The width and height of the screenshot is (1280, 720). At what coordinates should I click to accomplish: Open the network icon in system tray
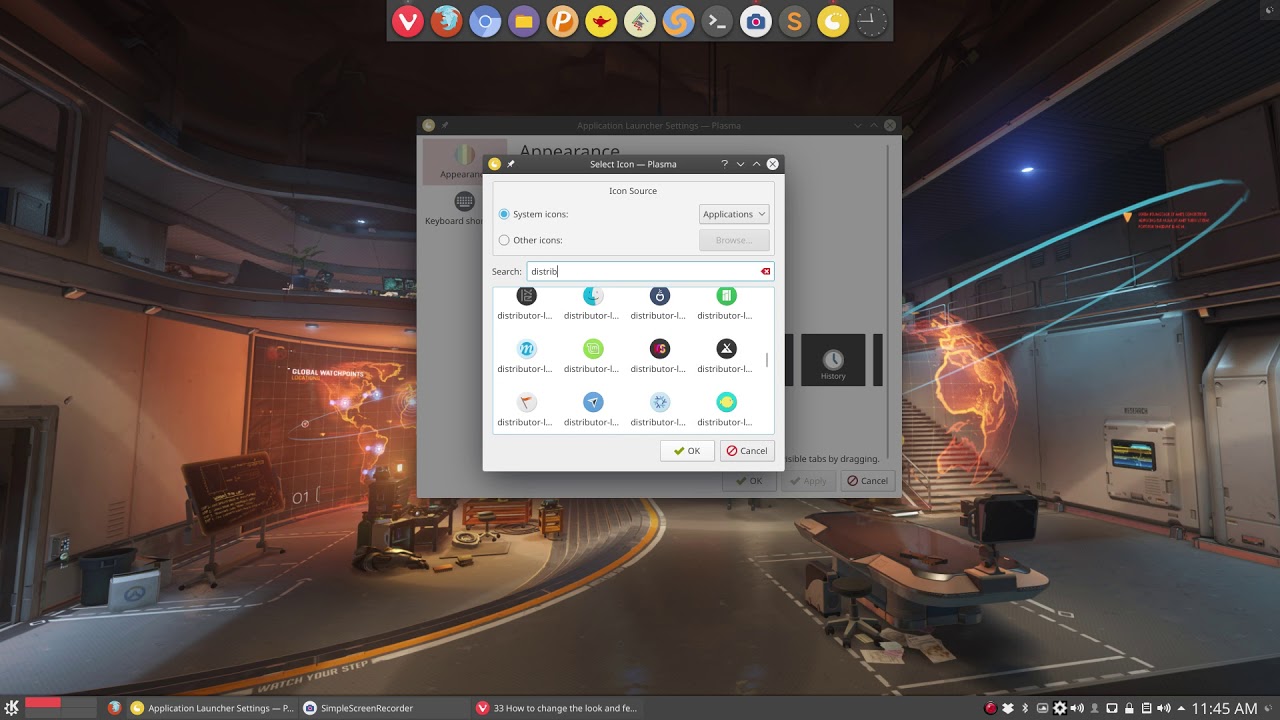(x=1111, y=708)
